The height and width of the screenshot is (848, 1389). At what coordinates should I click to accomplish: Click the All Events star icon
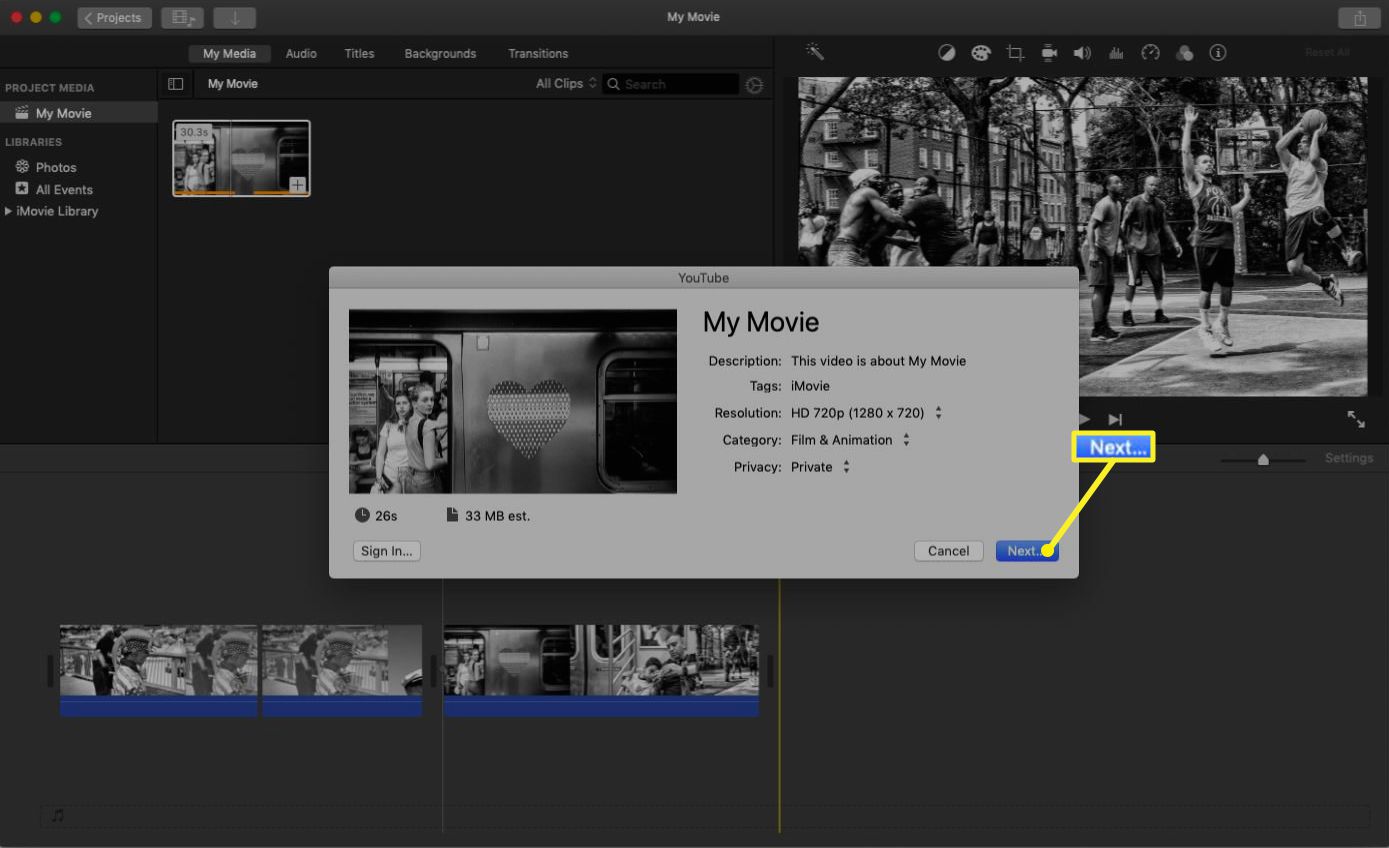[22, 189]
